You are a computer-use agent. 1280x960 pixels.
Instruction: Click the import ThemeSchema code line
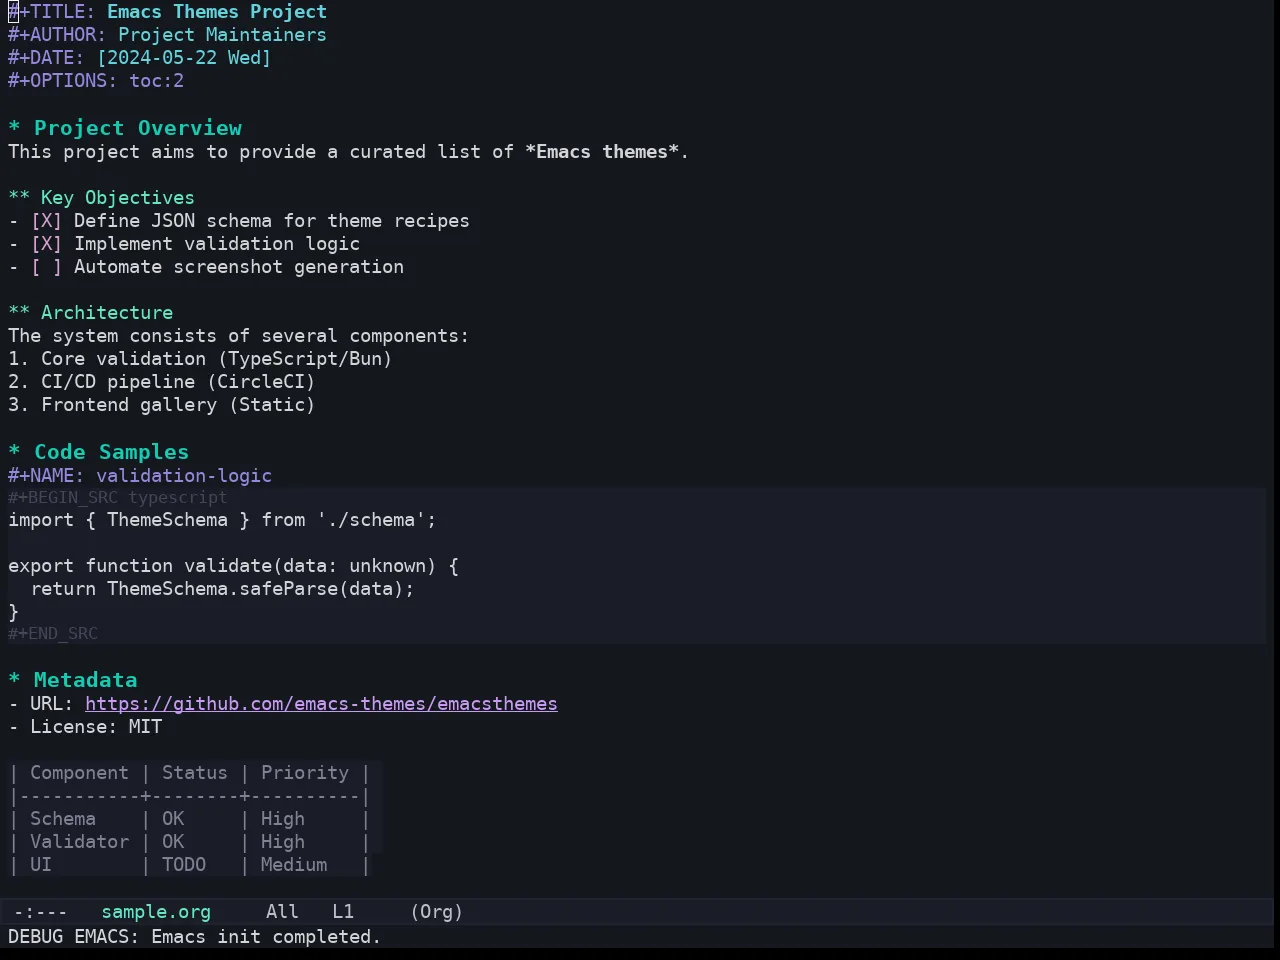[222, 520]
